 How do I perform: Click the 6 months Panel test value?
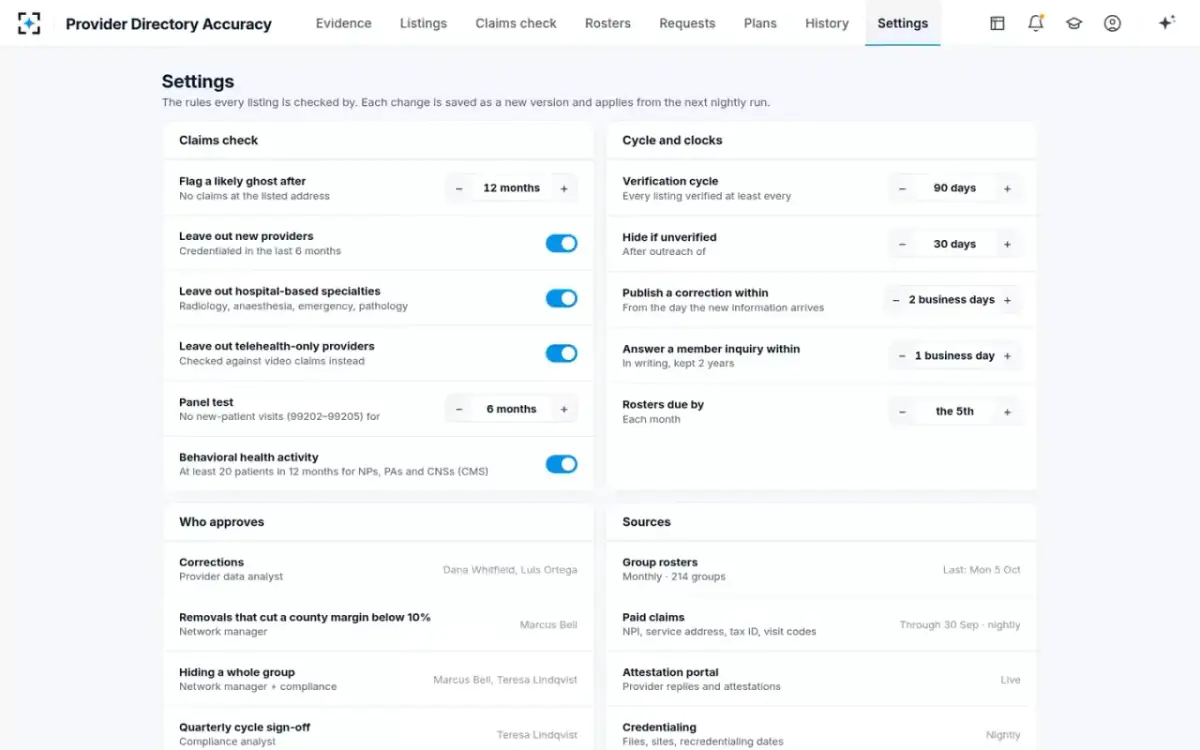click(511, 409)
